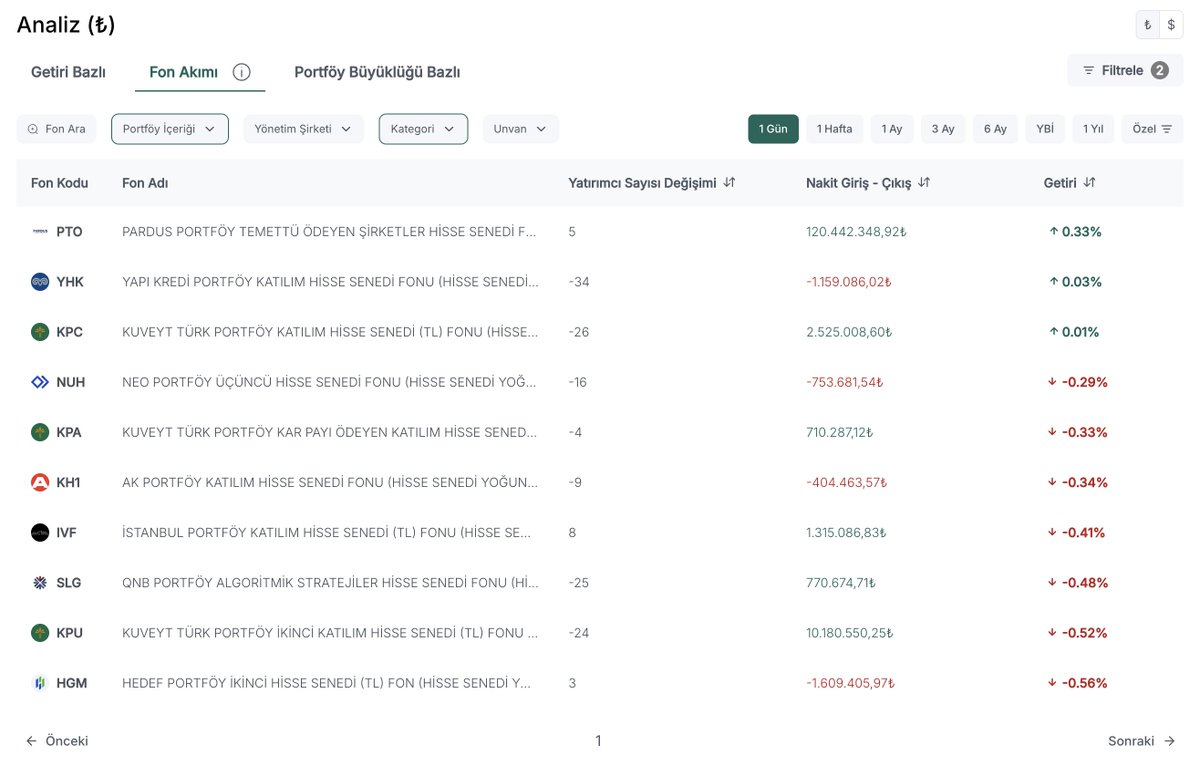Open the HGM fund code link

(x=72, y=683)
